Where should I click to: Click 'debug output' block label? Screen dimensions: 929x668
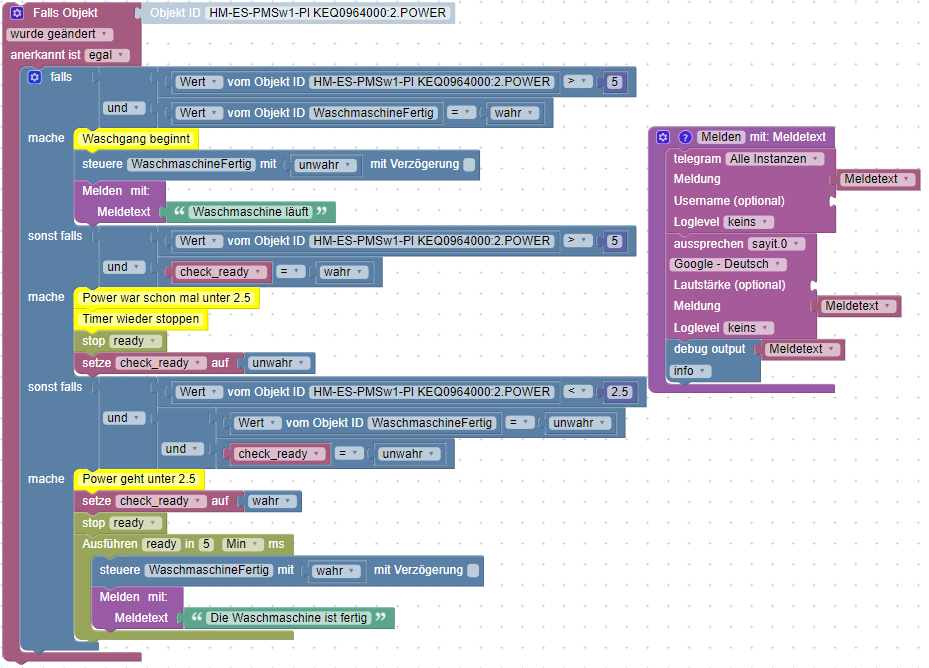709,349
